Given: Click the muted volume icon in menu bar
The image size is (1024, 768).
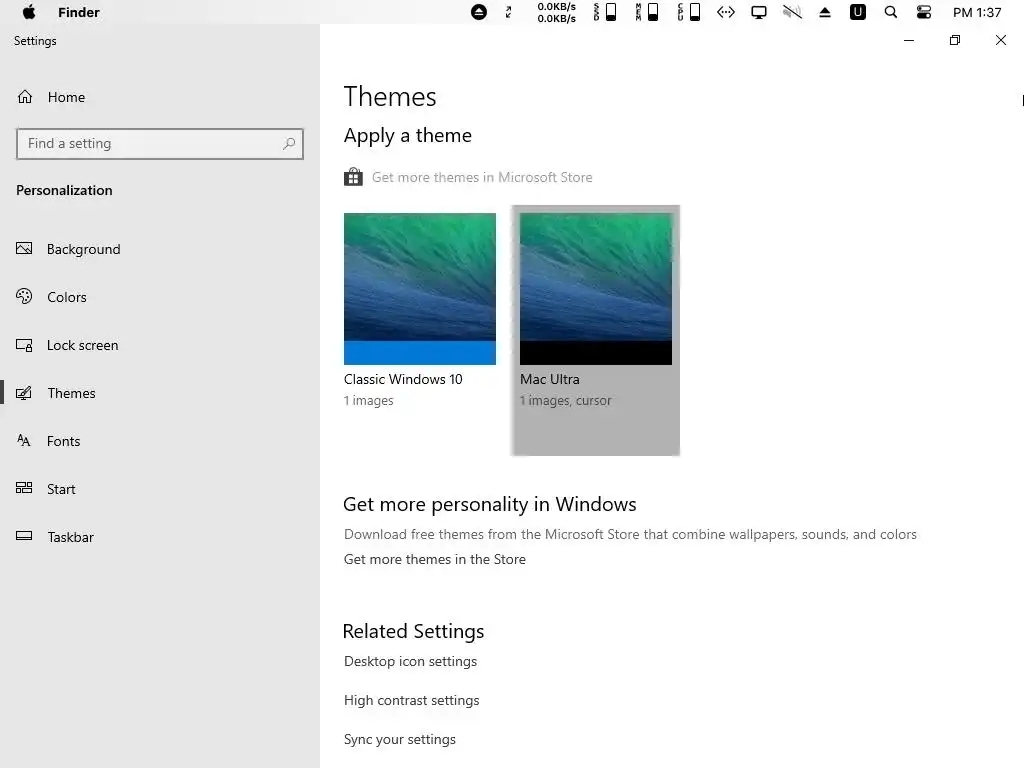Looking at the screenshot, I should (x=792, y=12).
